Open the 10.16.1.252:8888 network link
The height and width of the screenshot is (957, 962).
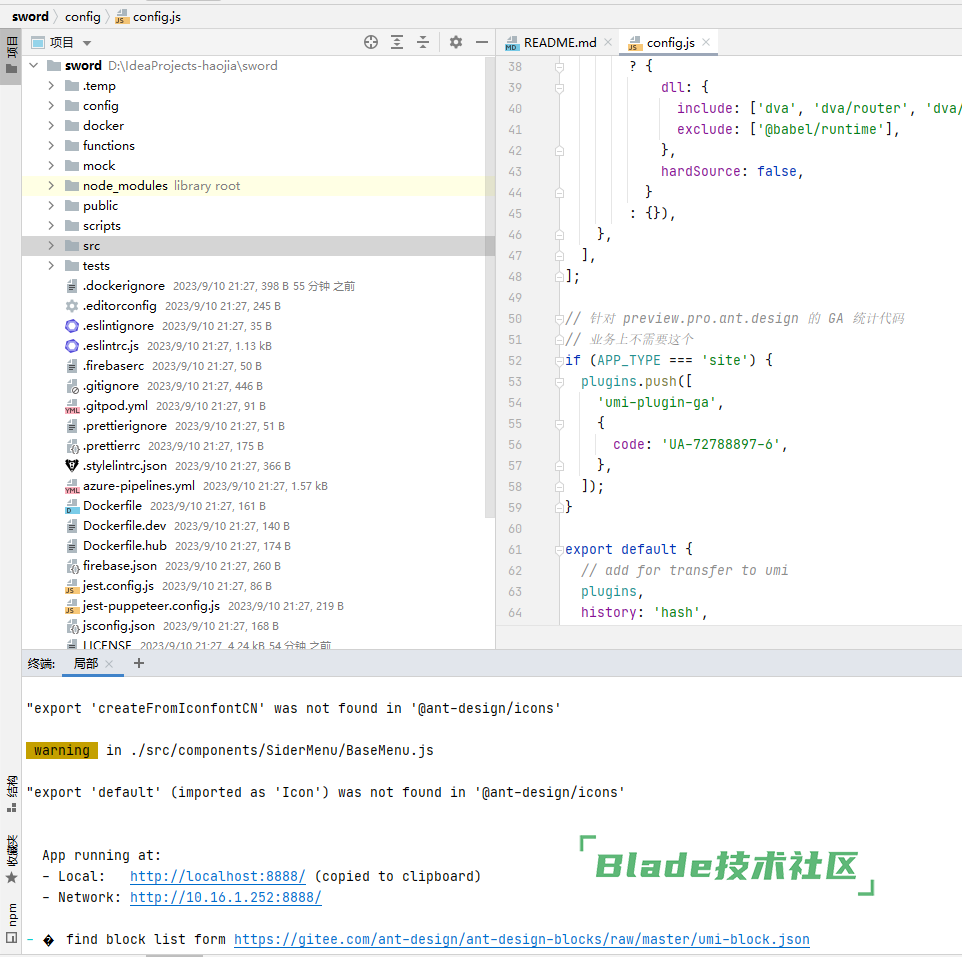click(x=226, y=897)
